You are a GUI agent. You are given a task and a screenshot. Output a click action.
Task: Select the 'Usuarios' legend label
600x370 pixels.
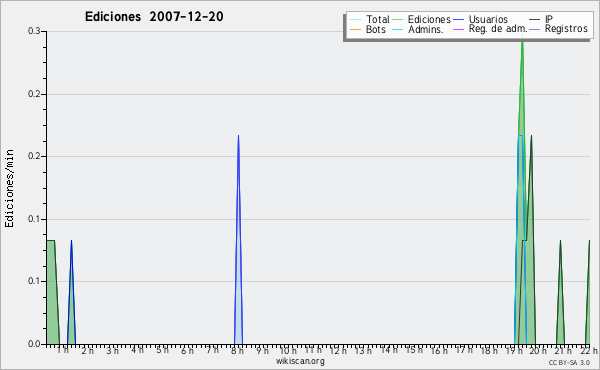point(488,19)
